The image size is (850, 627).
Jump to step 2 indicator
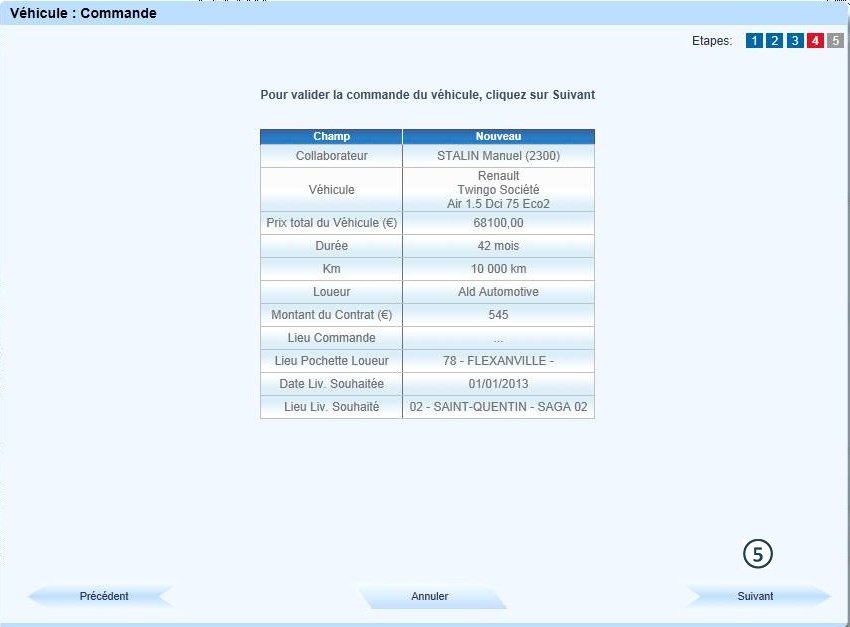point(774,41)
